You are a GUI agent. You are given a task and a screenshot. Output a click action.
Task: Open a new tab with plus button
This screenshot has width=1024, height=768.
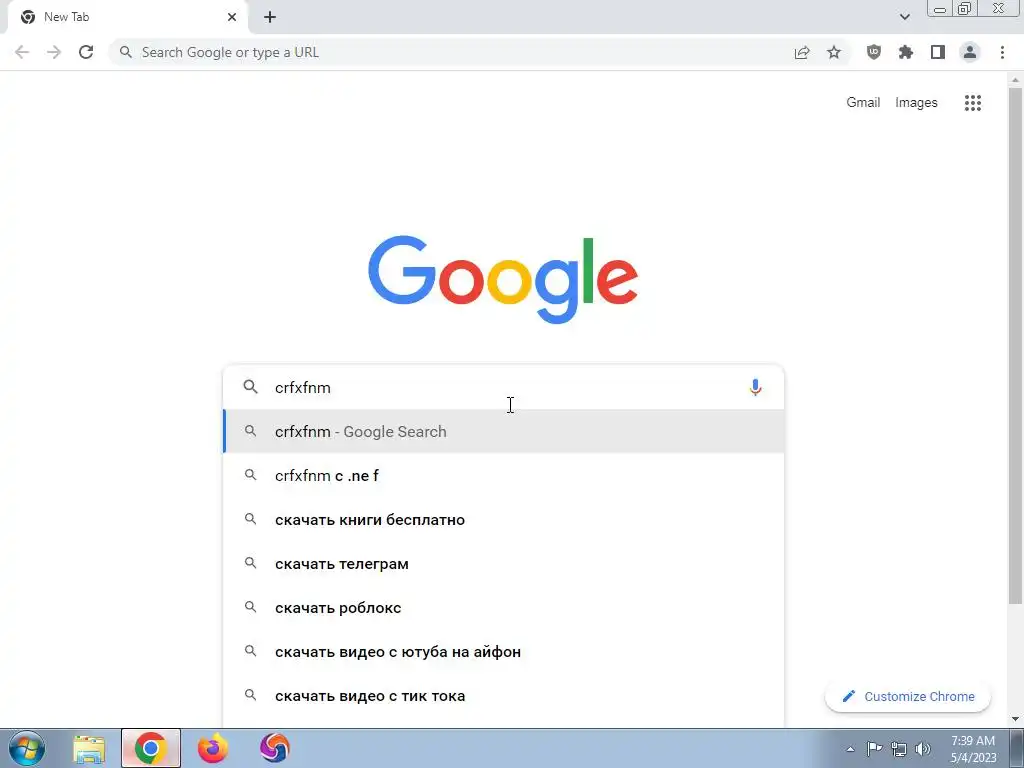pos(270,18)
